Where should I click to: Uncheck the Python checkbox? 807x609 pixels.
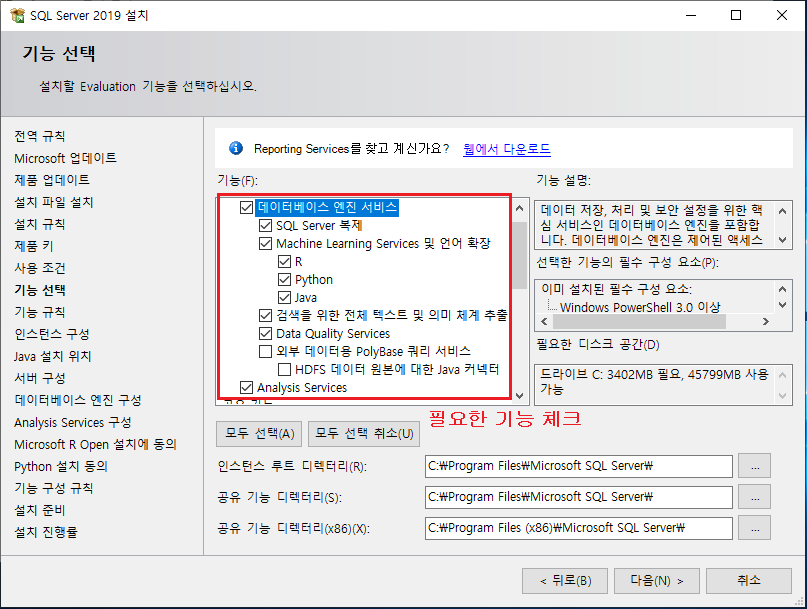(x=284, y=280)
